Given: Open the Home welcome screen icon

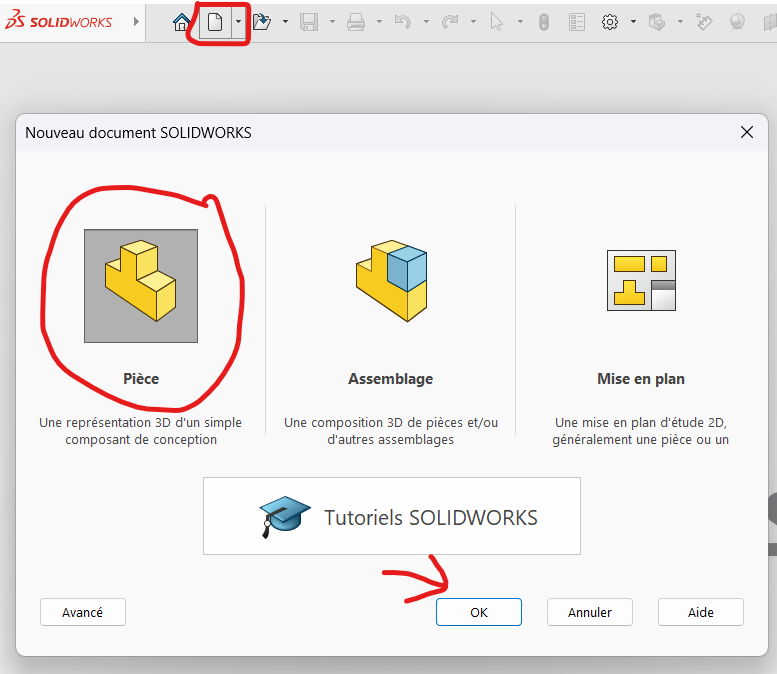Looking at the screenshot, I should (x=181, y=22).
